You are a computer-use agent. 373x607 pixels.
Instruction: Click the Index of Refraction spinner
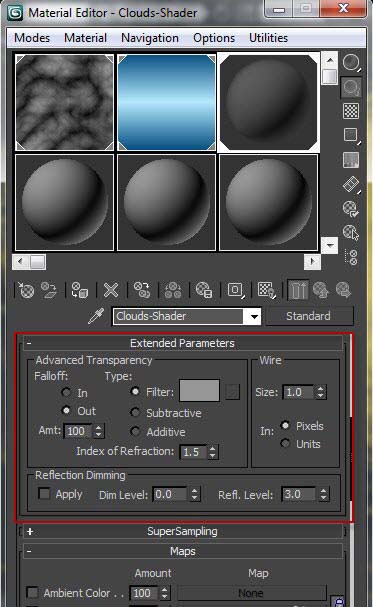click(212, 452)
